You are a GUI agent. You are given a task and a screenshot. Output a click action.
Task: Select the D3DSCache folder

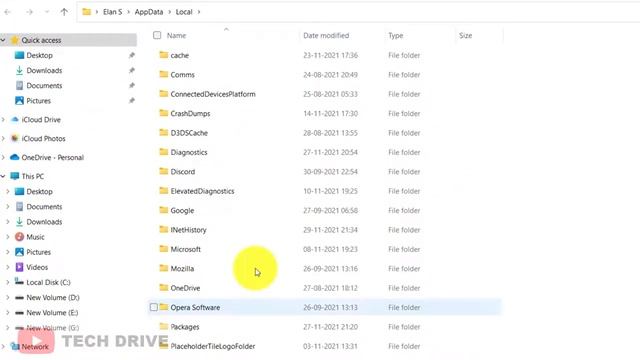coord(189,133)
